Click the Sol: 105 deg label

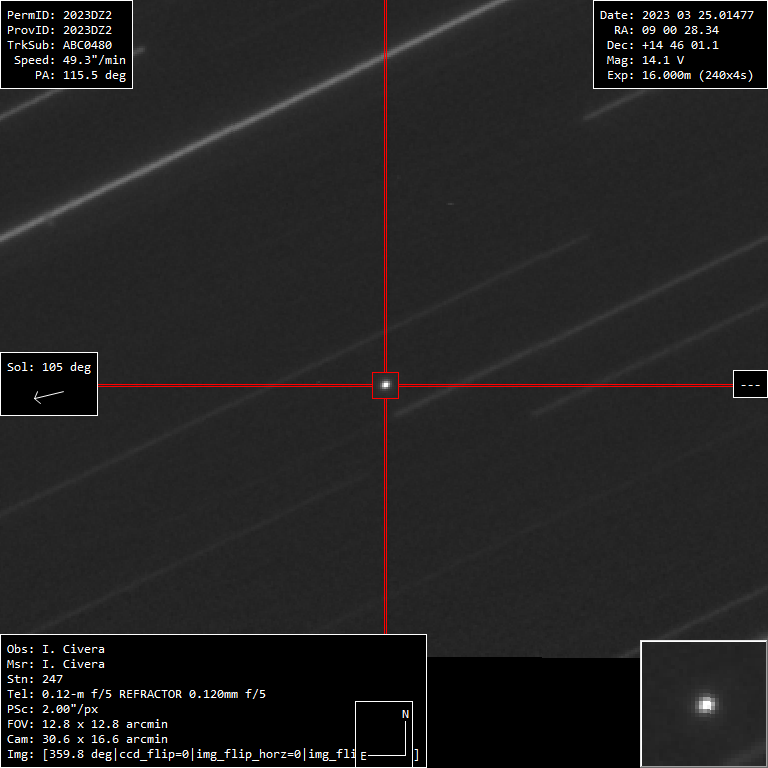click(49, 367)
